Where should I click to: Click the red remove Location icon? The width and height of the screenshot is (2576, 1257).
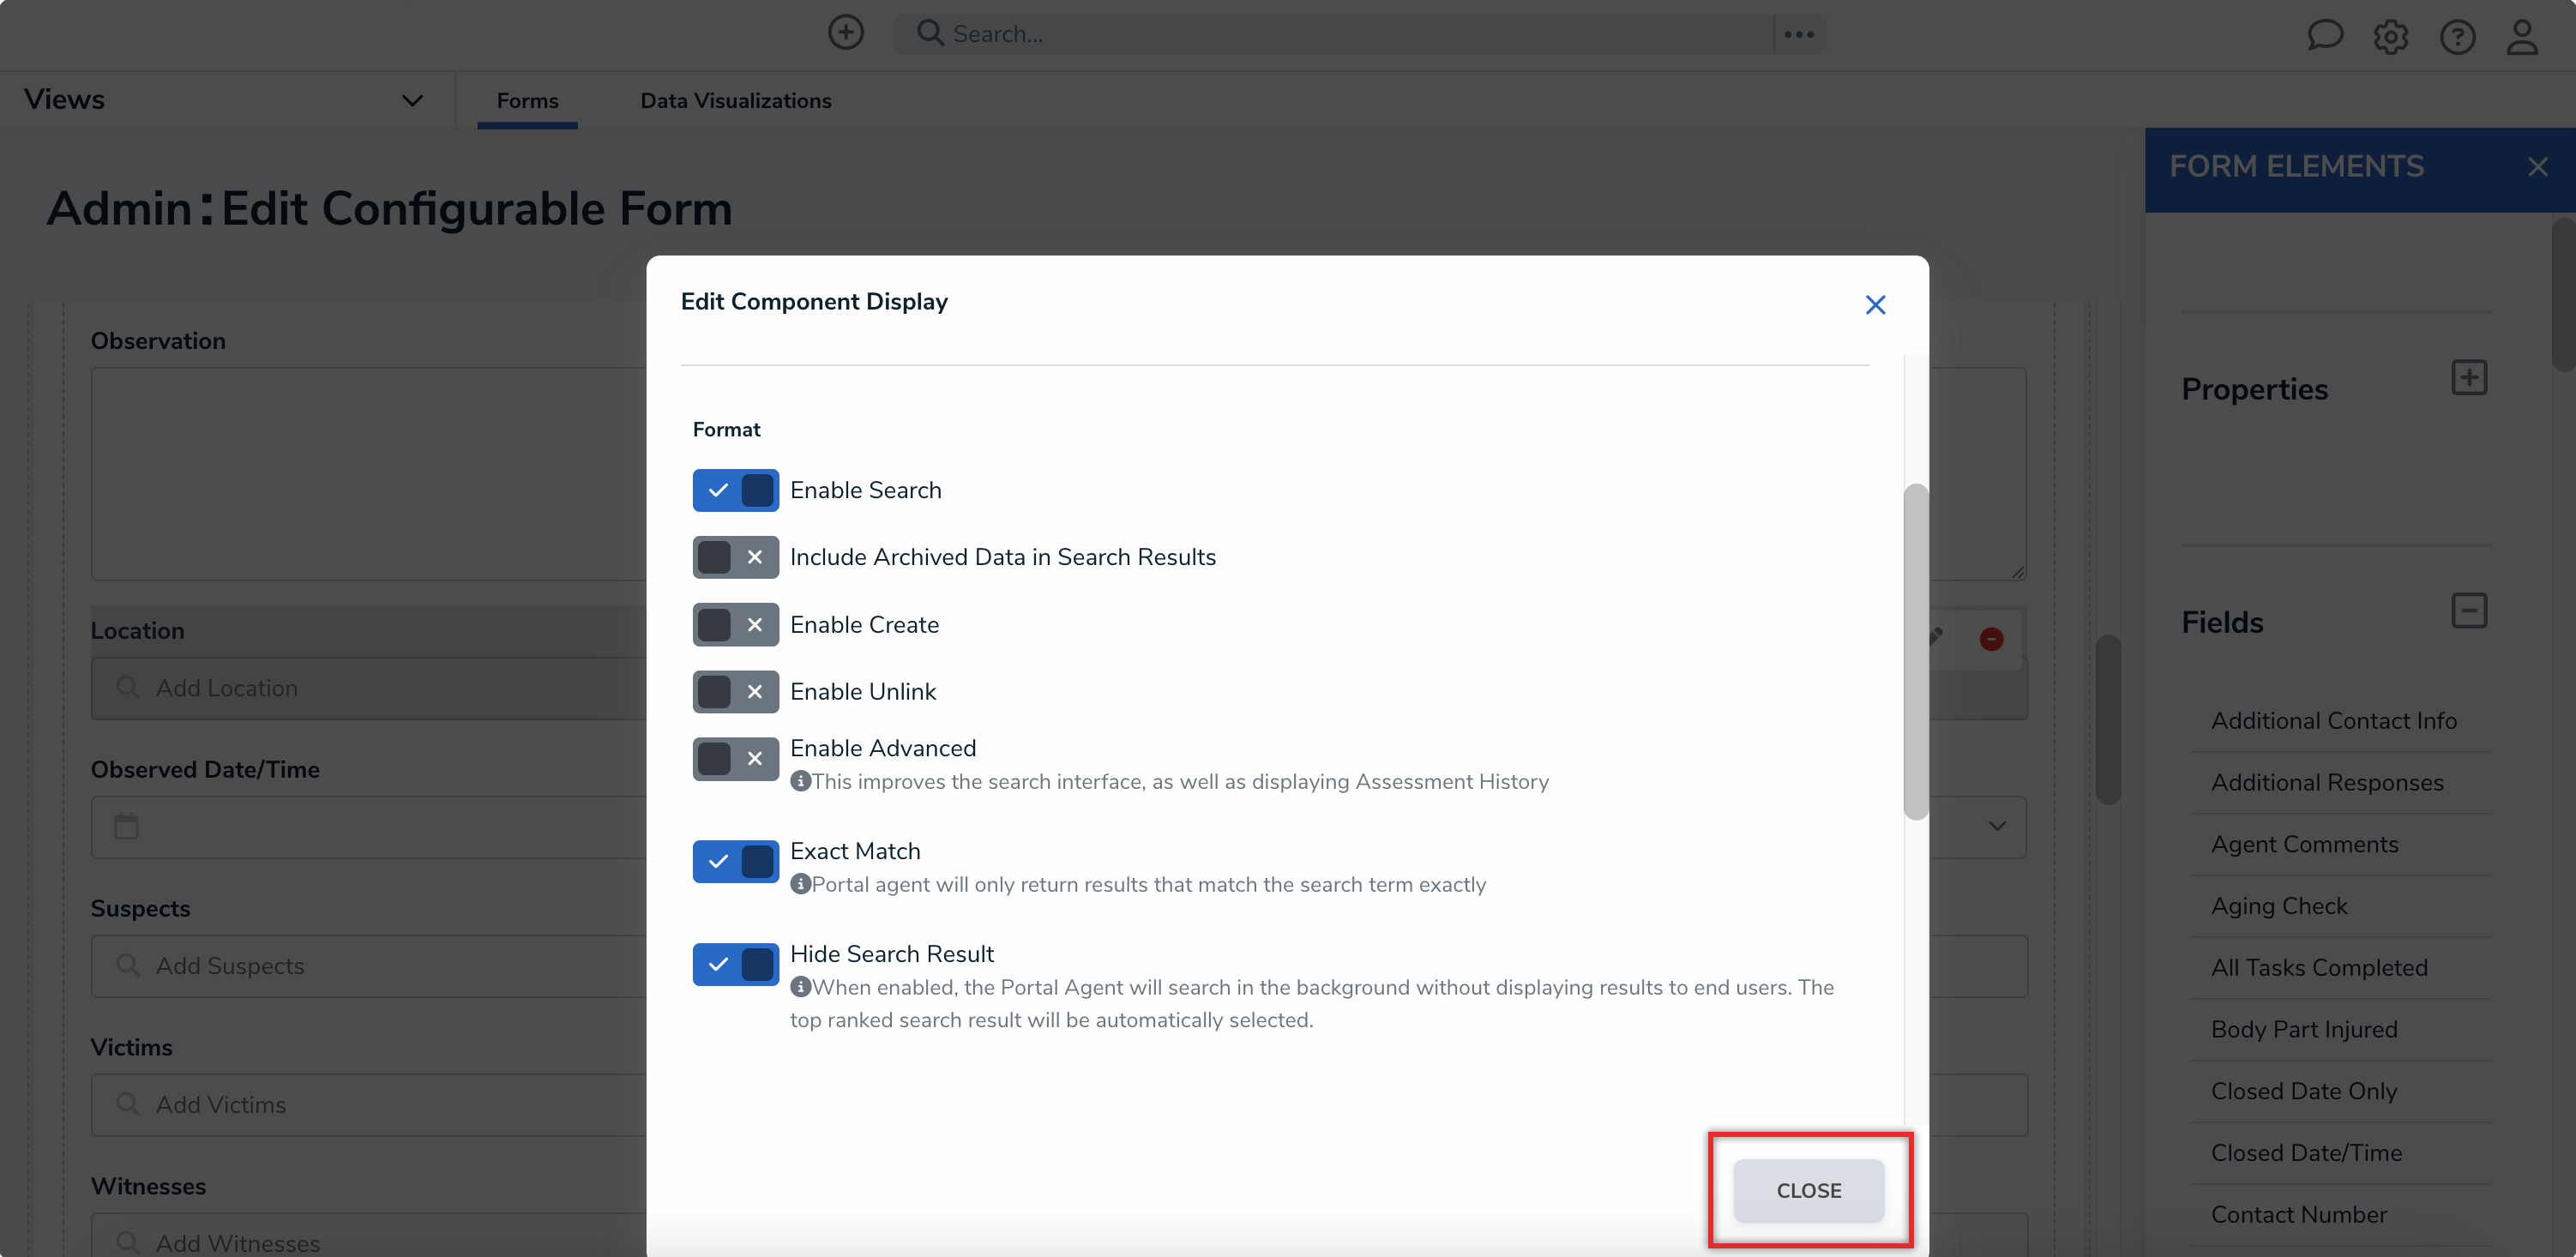tap(1990, 639)
